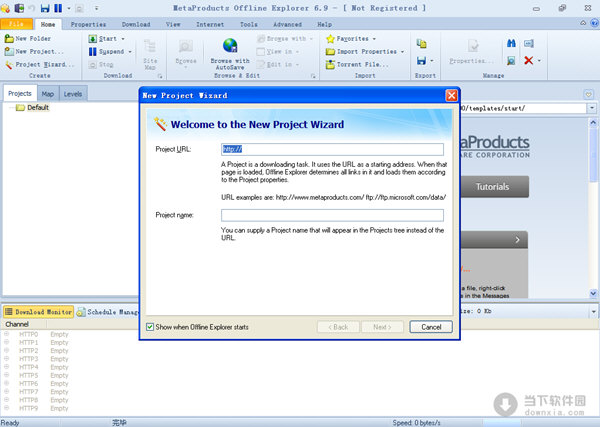
Task: Click the Properties document icon
Action: tap(473, 46)
